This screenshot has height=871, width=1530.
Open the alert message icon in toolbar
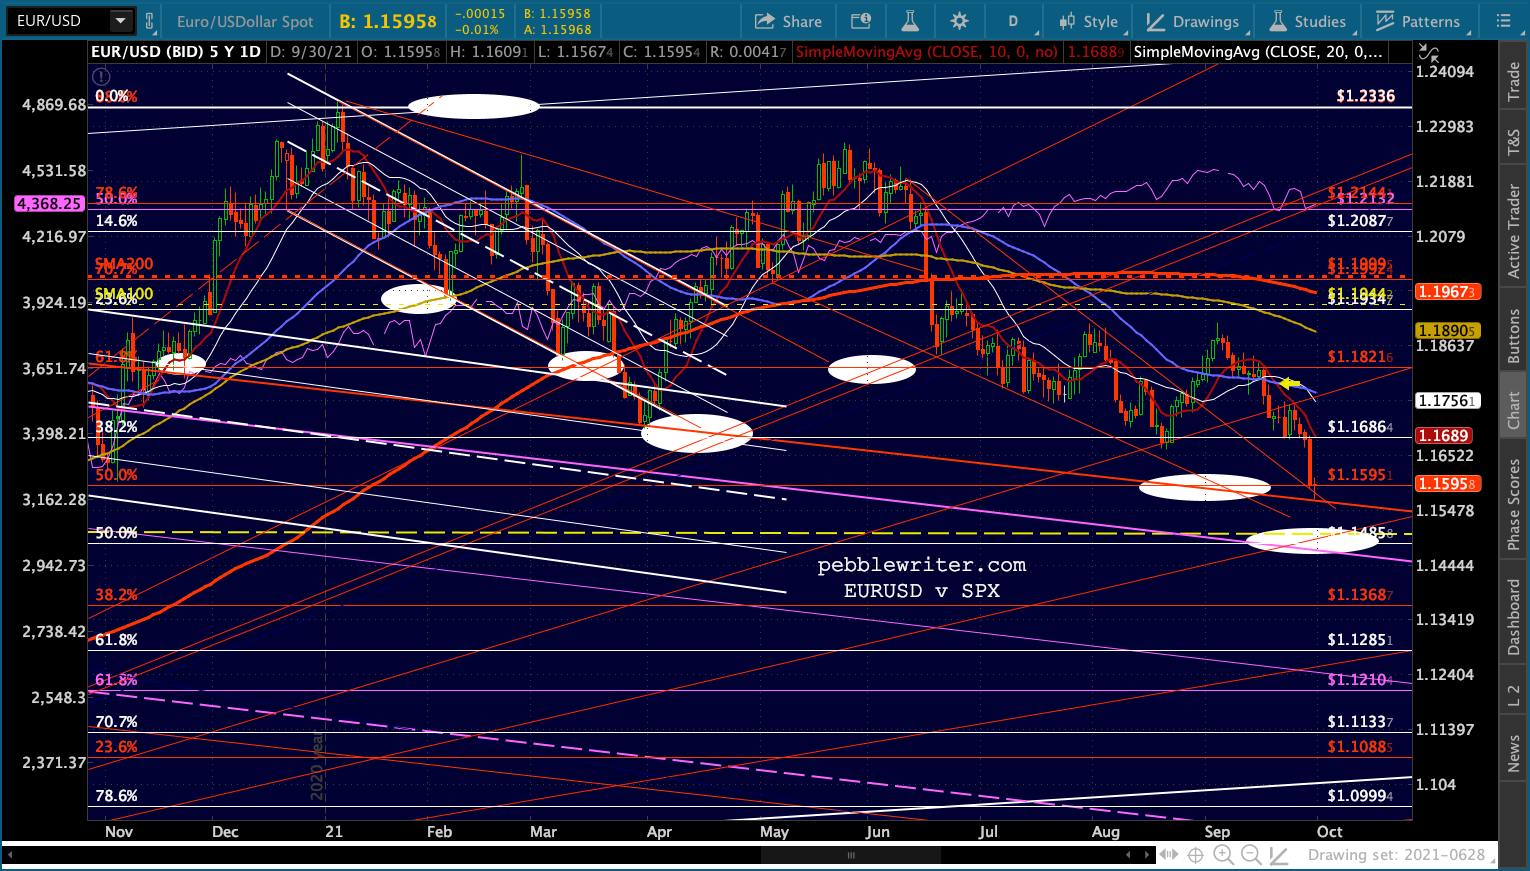click(860, 21)
